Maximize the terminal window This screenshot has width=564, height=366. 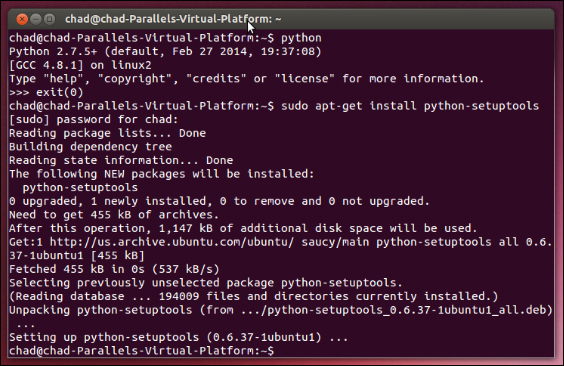(49, 19)
